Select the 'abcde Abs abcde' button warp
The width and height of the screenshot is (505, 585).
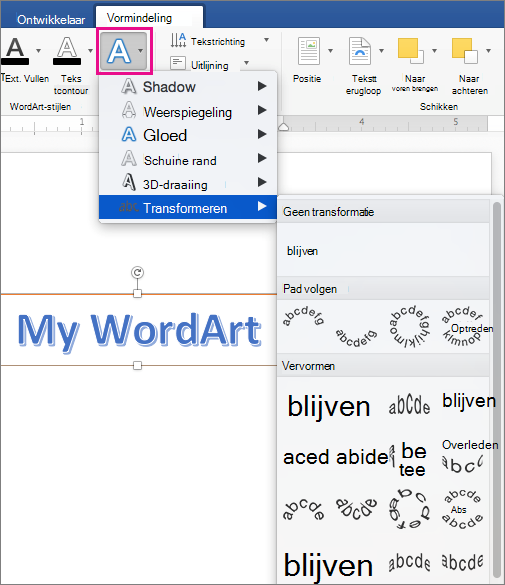462,509
